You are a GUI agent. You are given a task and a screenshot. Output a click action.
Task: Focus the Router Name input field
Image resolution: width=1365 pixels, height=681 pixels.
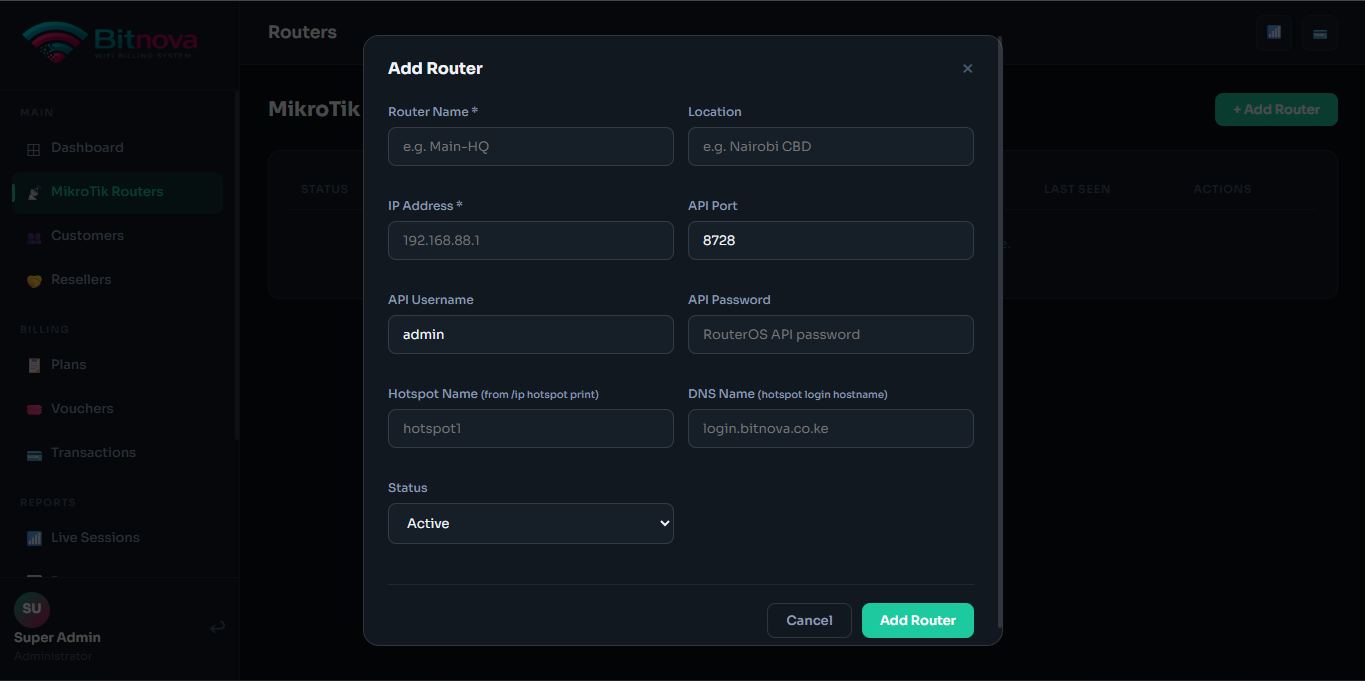pyautogui.click(x=530, y=146)
